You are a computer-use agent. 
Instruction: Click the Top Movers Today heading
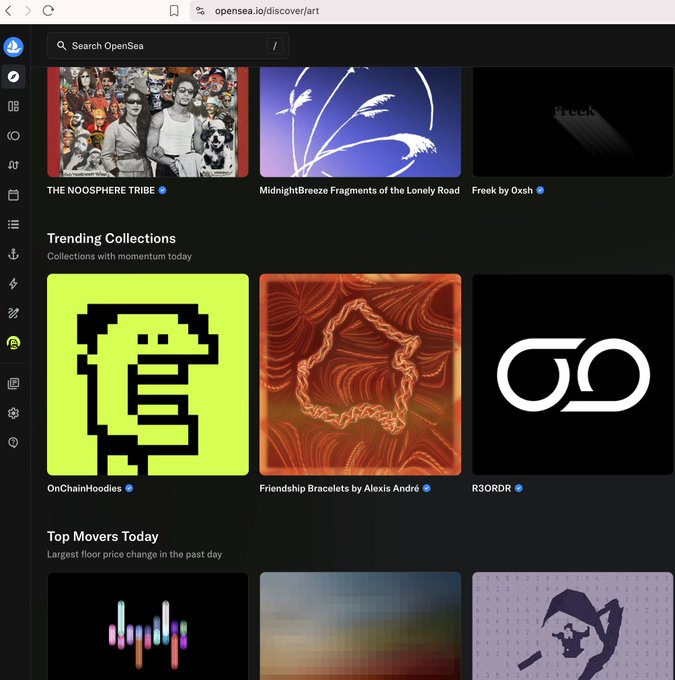click(x=103, y=536)
